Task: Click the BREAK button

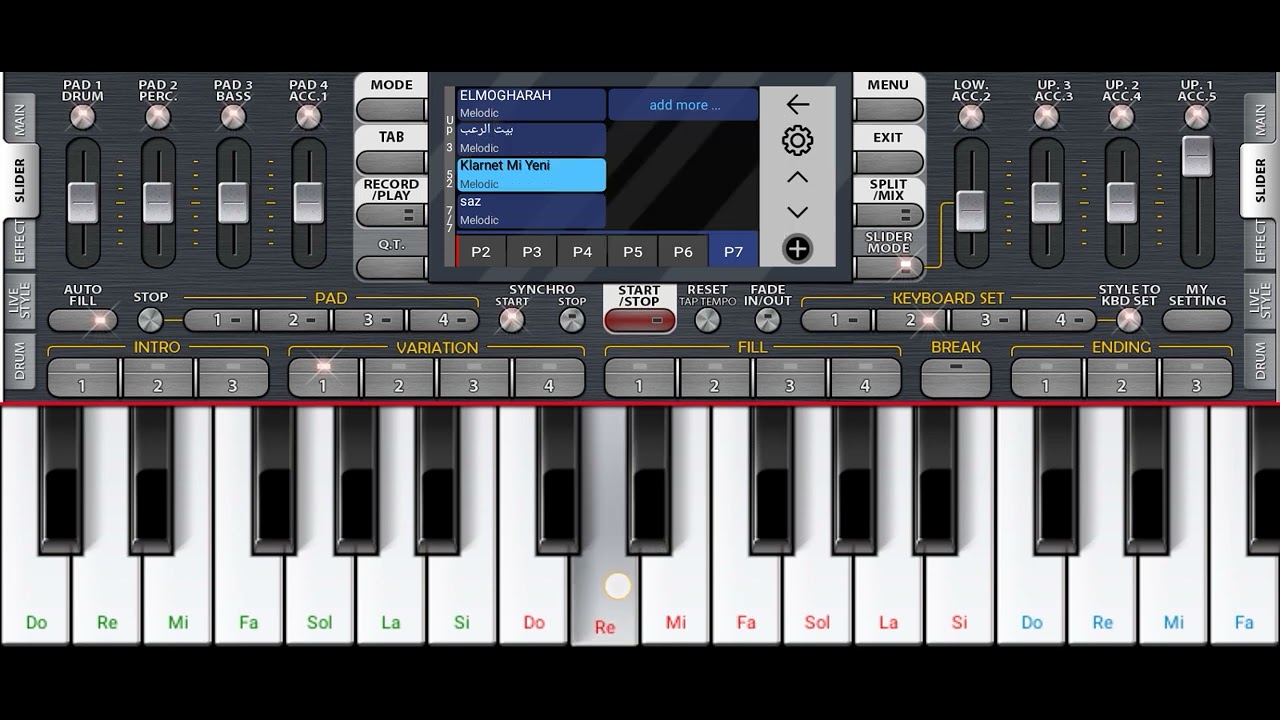Action: click(956, 378)
